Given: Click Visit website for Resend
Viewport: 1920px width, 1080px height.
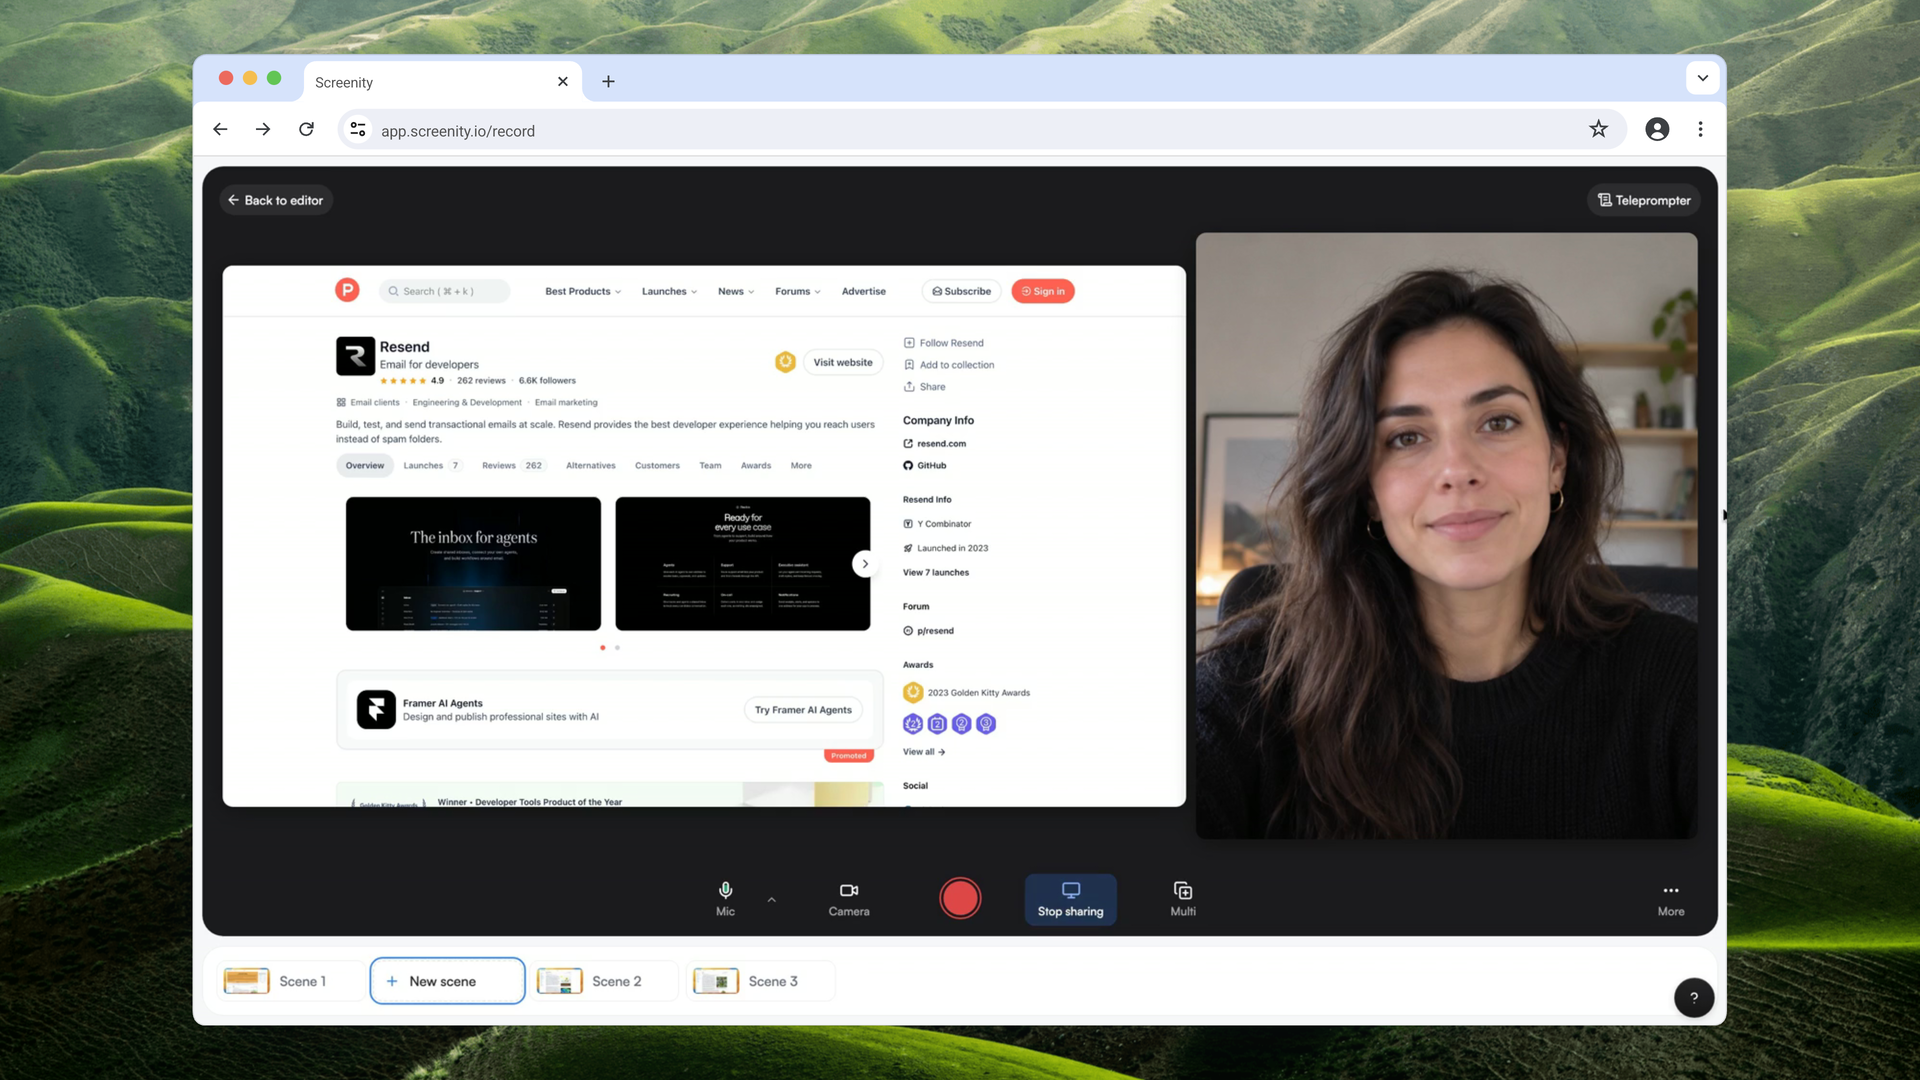Looking at the screenshot, I should click(842, 362).
